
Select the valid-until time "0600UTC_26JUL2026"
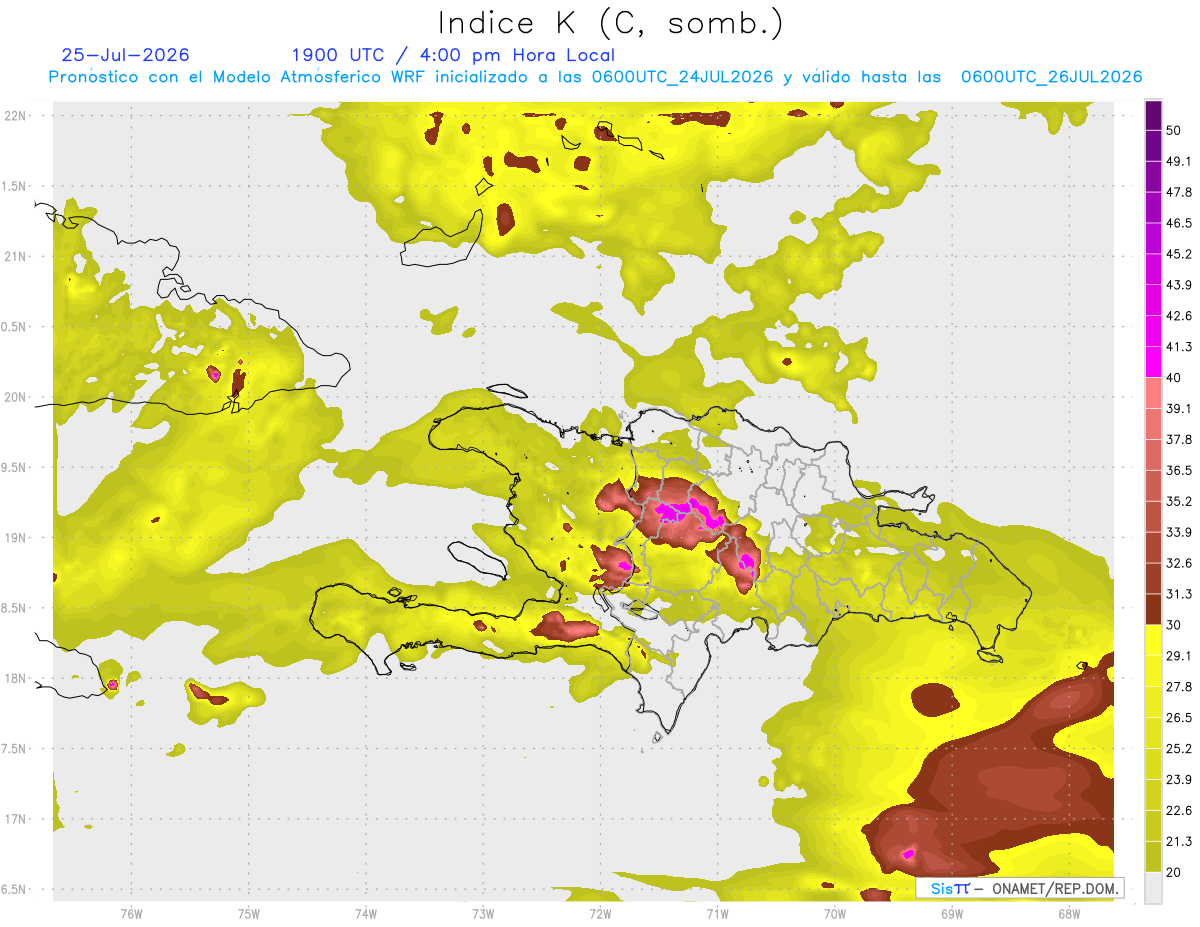[x=1051, y=77]
